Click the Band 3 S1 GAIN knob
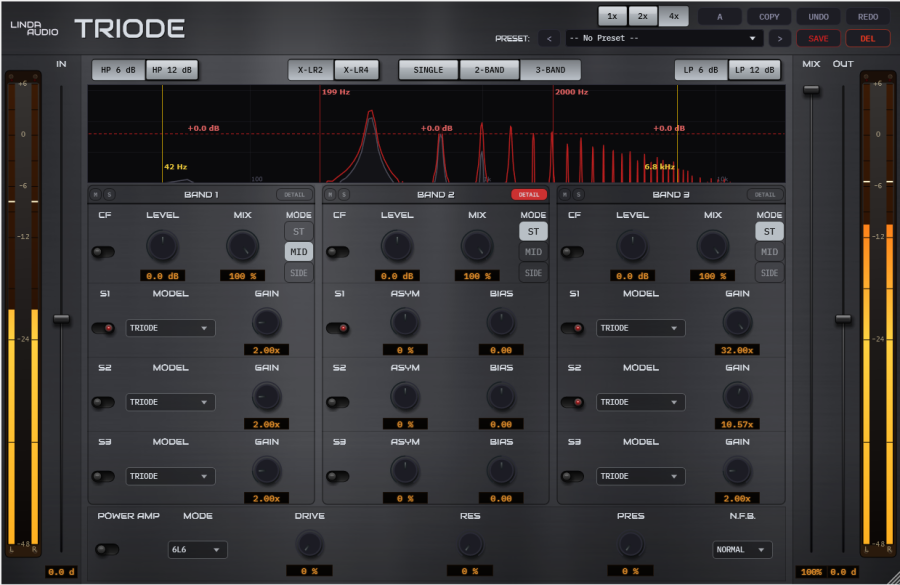Screen dimensions: 900x585 coord(737,323)
